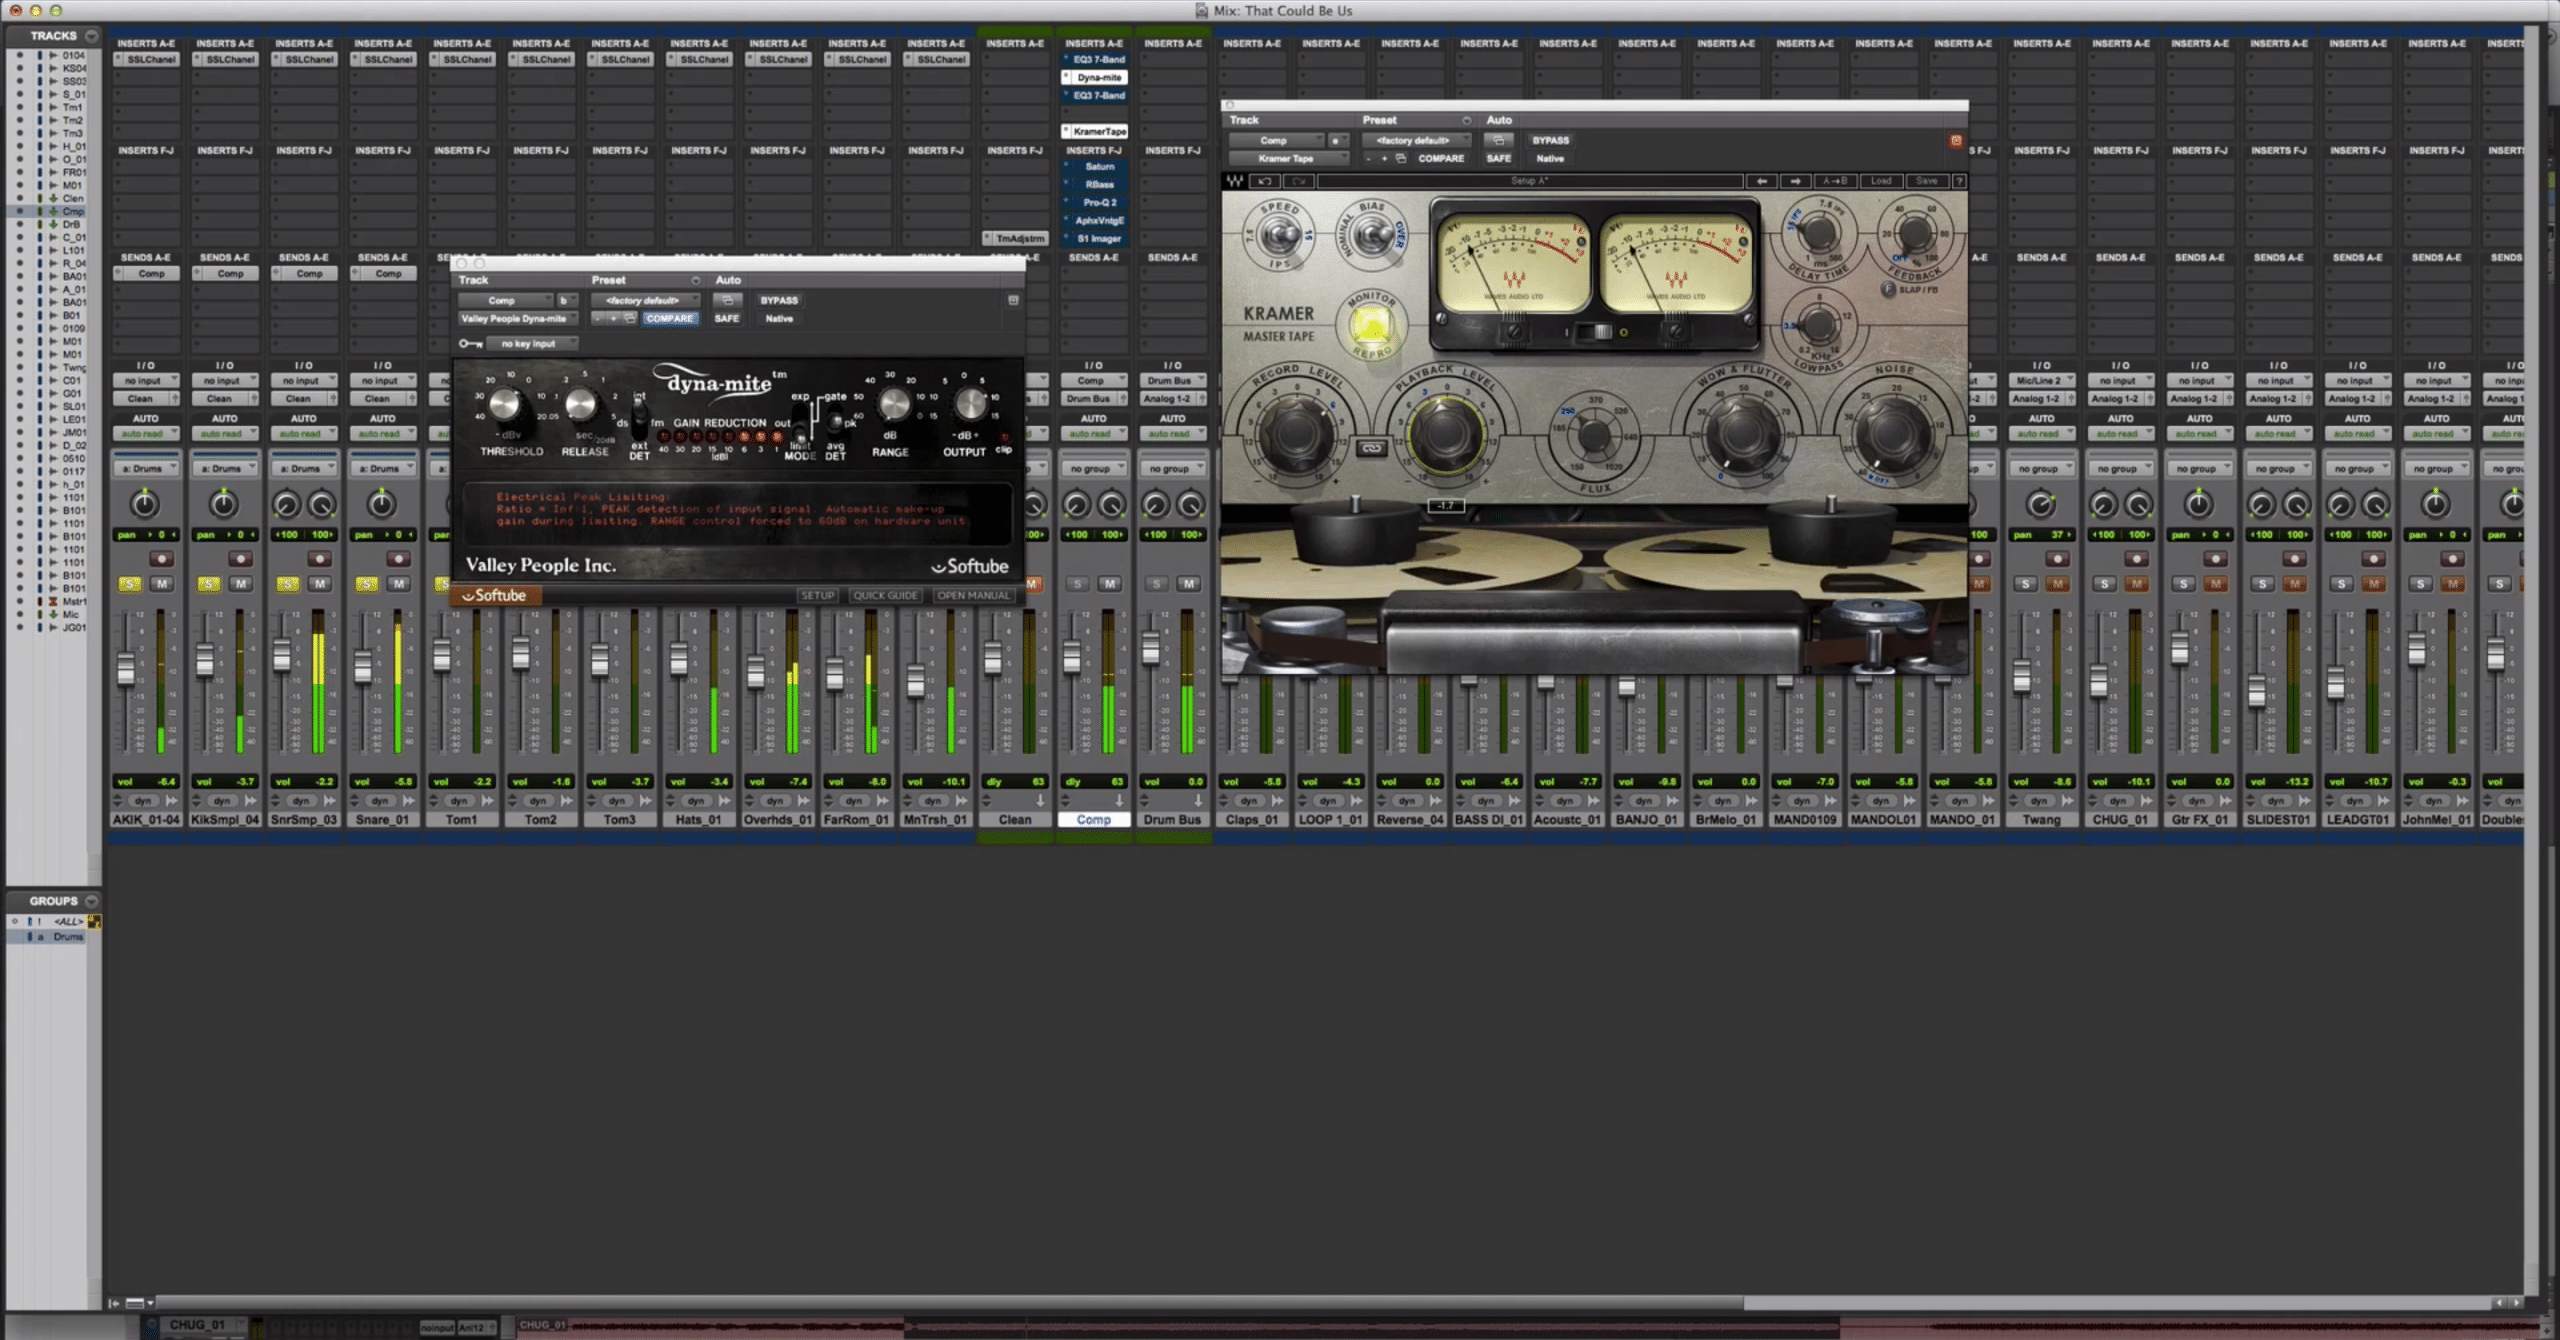Open the Valley People Dyna-mite plugin selector
The width and height of the screenshot is (2560, 1340).
pos(517,318)
